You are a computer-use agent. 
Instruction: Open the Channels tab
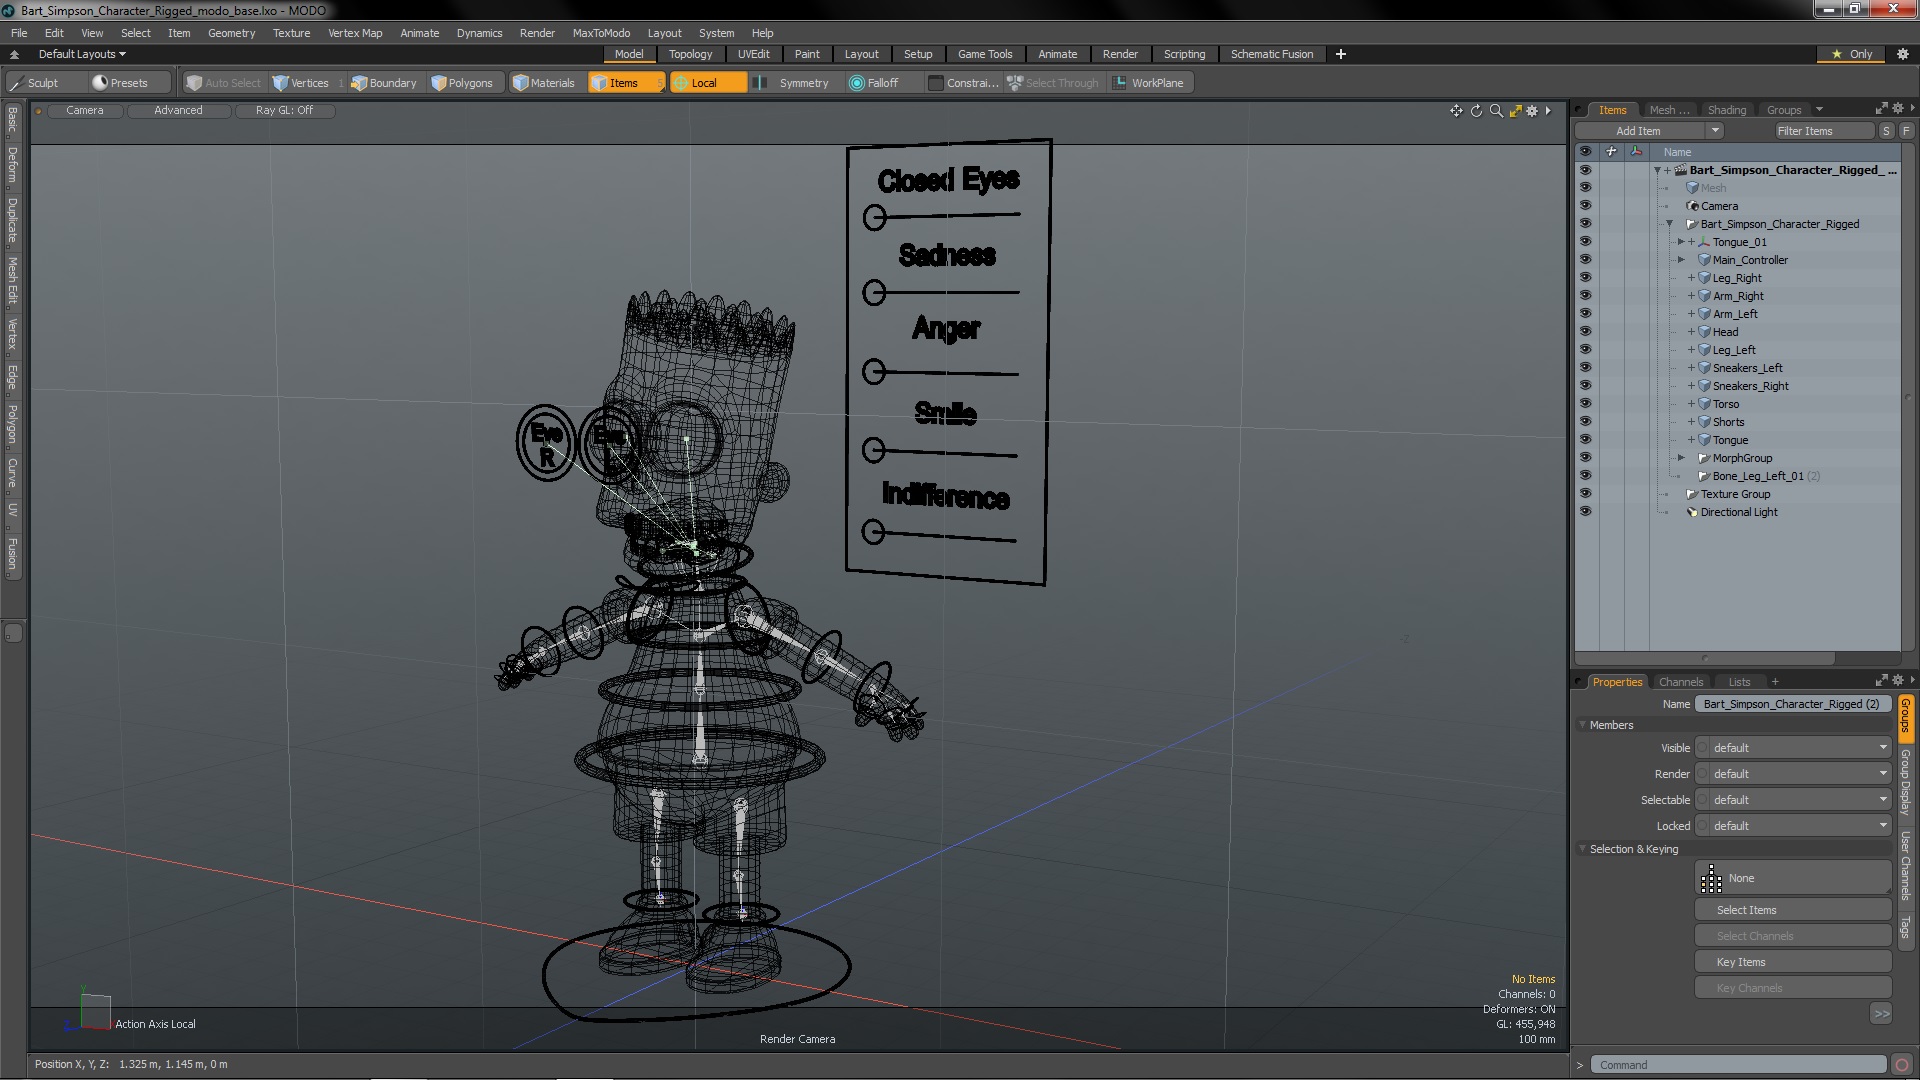[1681, 682]
